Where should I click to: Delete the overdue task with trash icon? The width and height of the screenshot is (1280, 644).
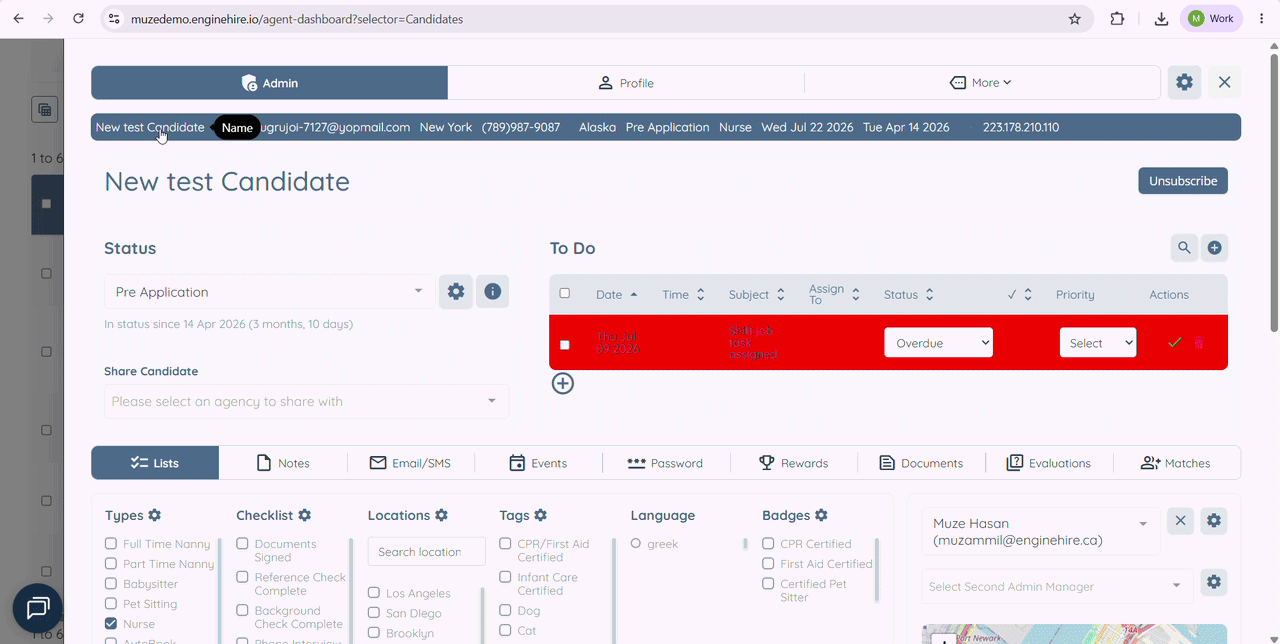pyautogui.click(x=1199, y=343)
